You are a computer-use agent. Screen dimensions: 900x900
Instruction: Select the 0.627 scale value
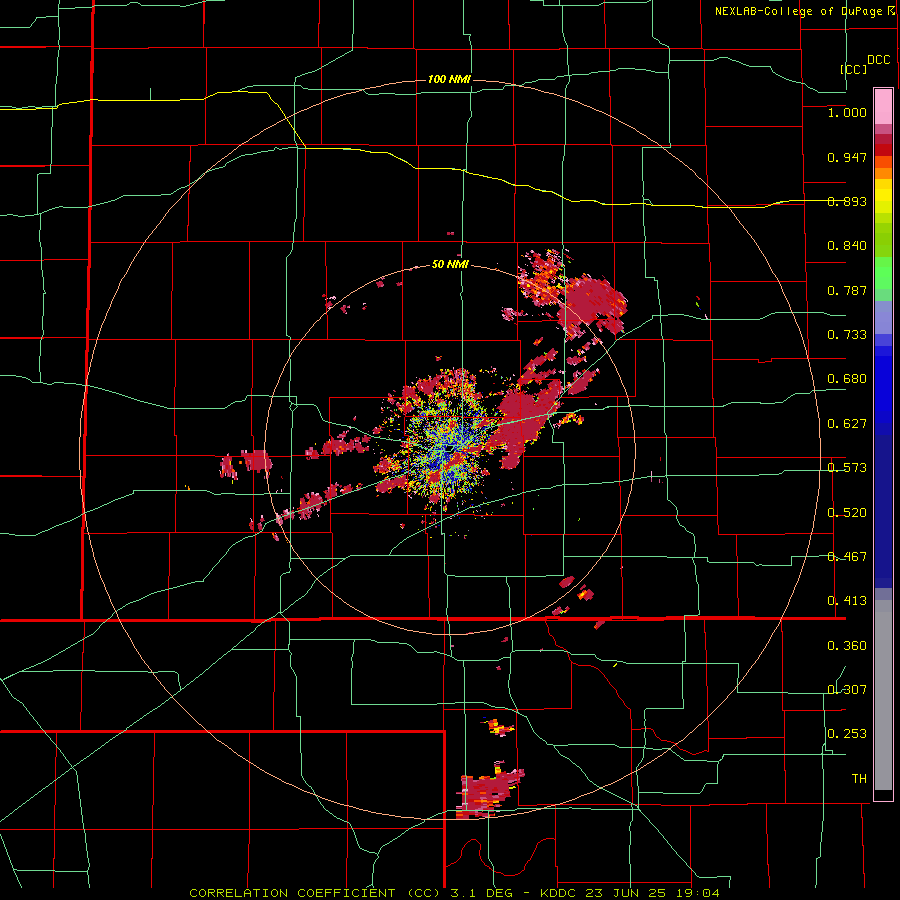click(x=847, y=424)
